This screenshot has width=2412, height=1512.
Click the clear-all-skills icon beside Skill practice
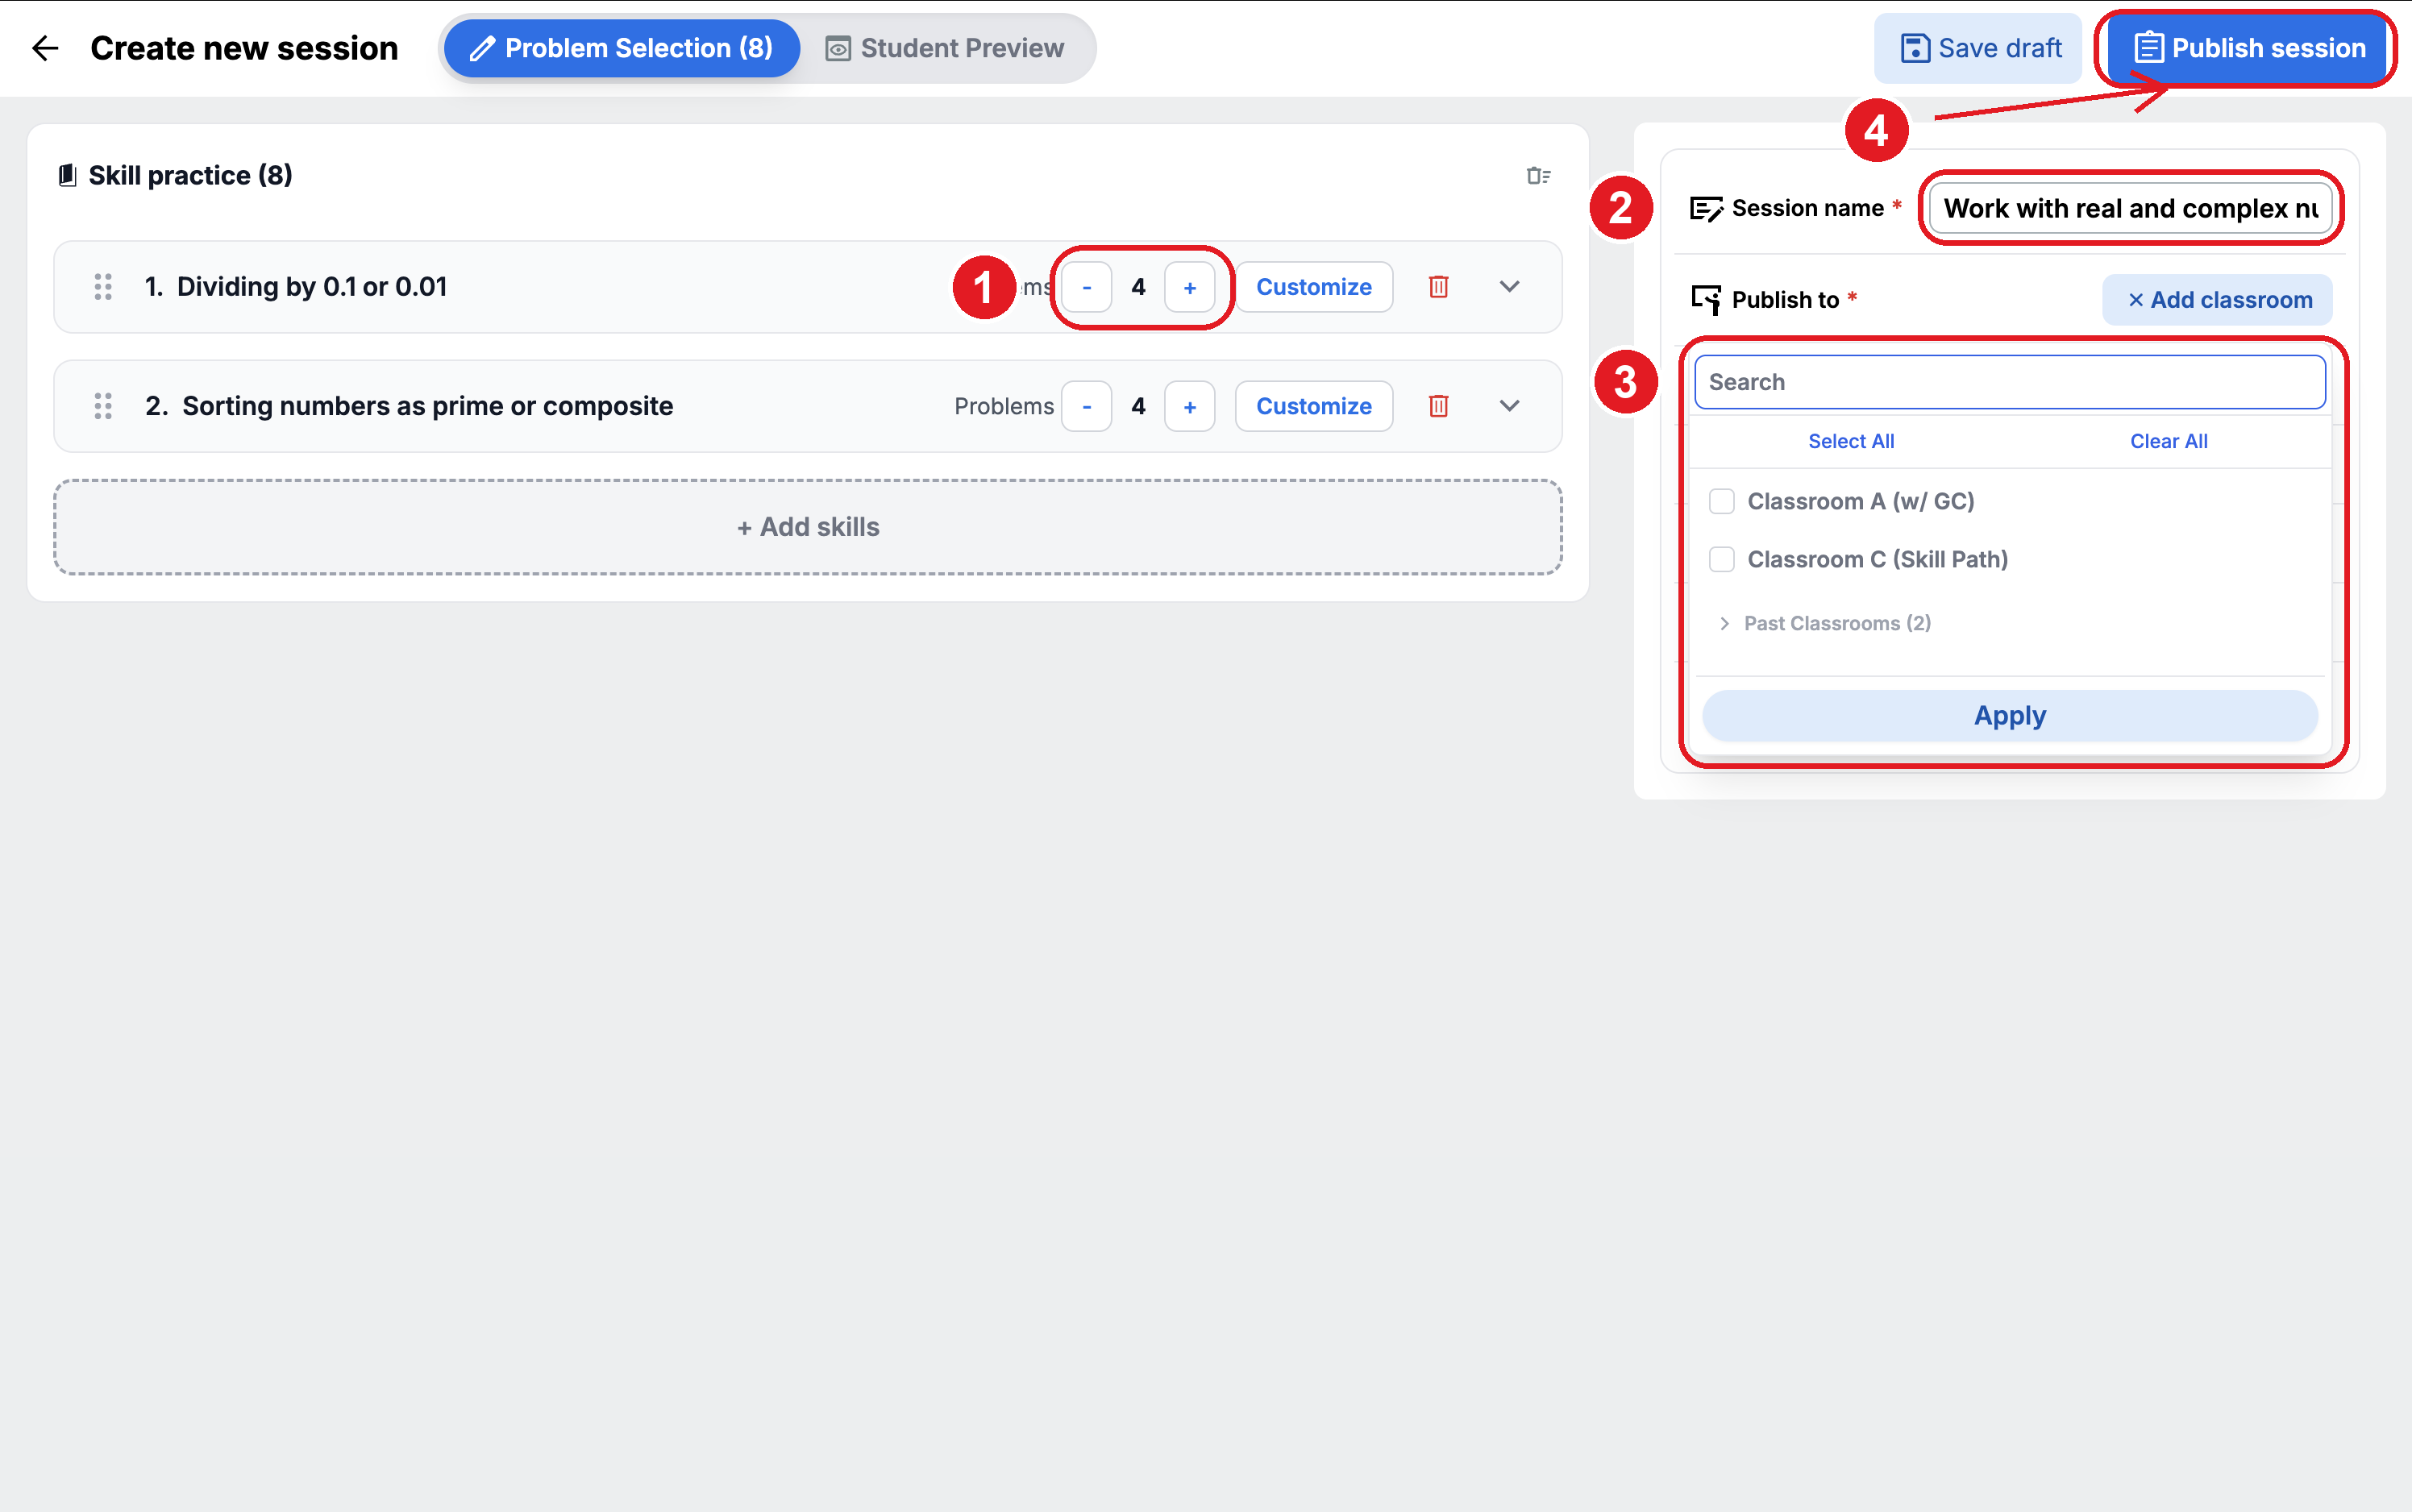(x=1538, y=176)
